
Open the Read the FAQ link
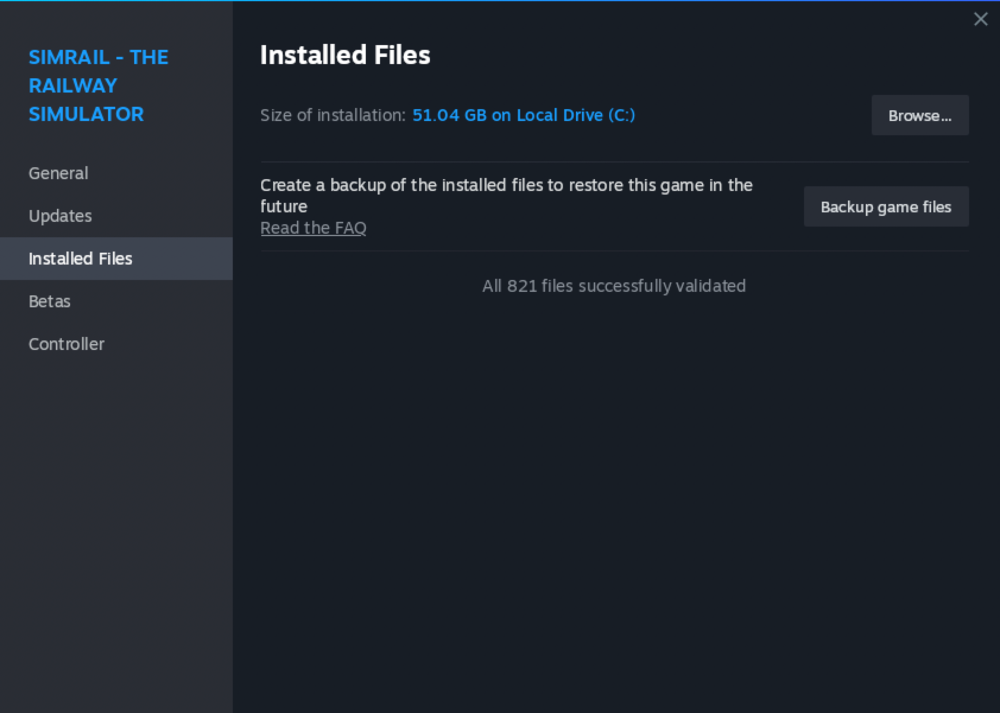pyautogui.click(x=313, y=228)
